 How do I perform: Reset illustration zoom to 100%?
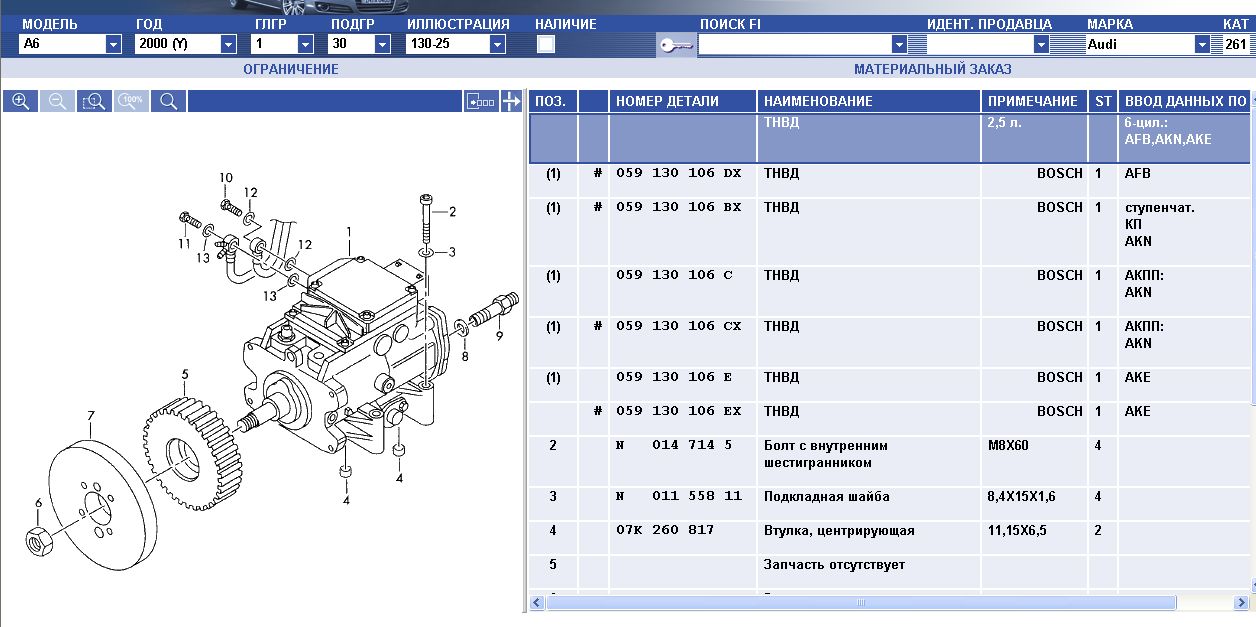click(131, 101)
